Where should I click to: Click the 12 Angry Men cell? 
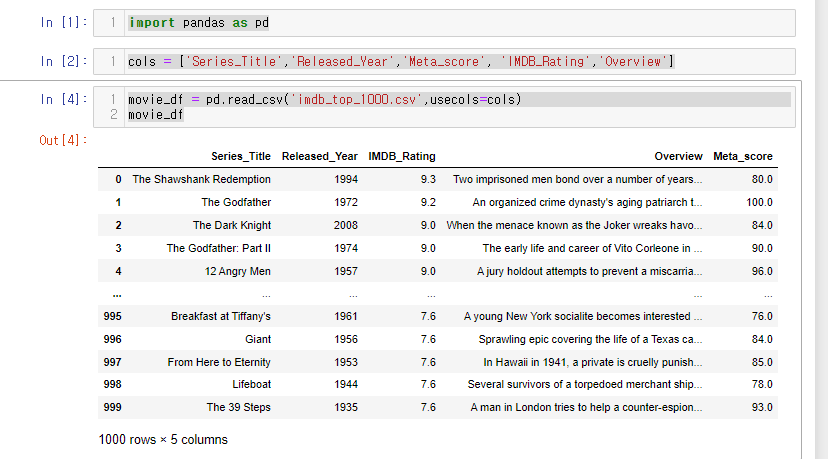pos(238,271)
